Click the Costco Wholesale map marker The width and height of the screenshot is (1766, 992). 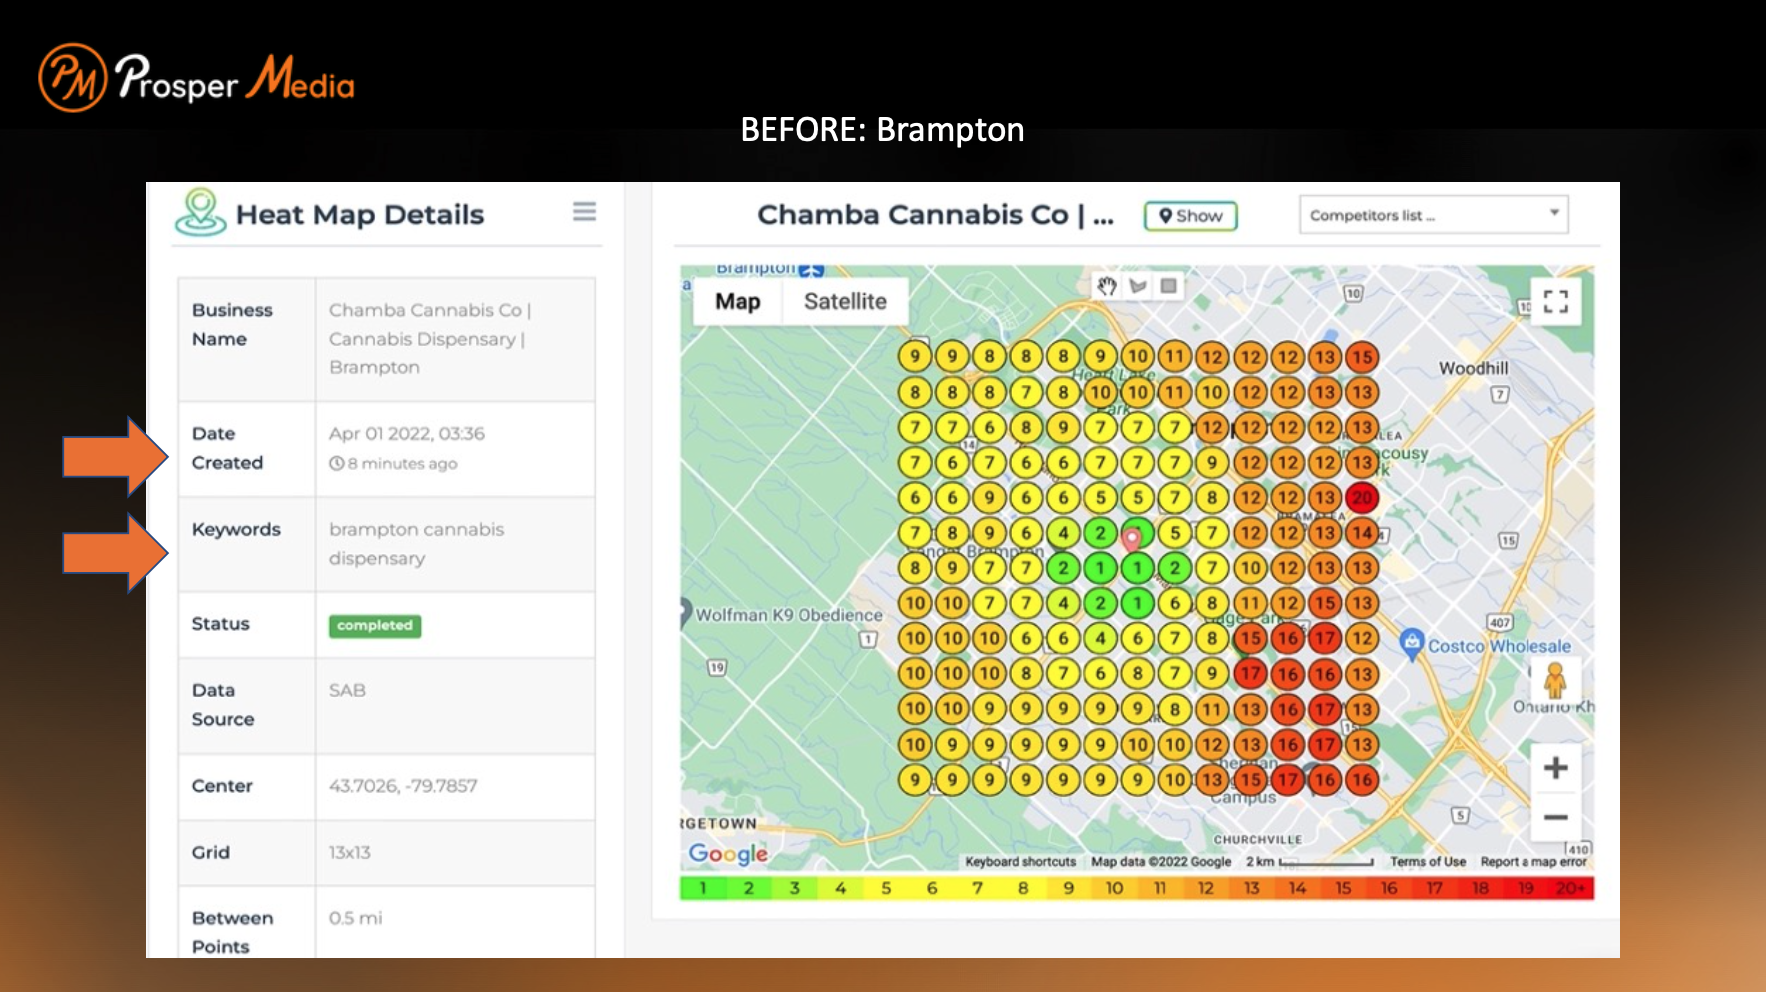(x=1412, y=643)
